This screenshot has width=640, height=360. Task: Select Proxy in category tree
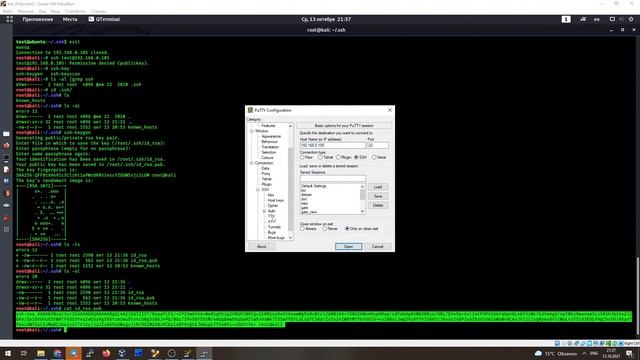(266, 173)
